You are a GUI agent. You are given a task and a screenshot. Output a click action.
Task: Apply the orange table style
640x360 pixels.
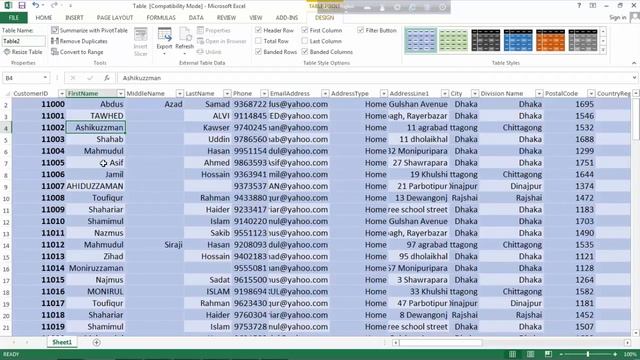tap(550, 40)
